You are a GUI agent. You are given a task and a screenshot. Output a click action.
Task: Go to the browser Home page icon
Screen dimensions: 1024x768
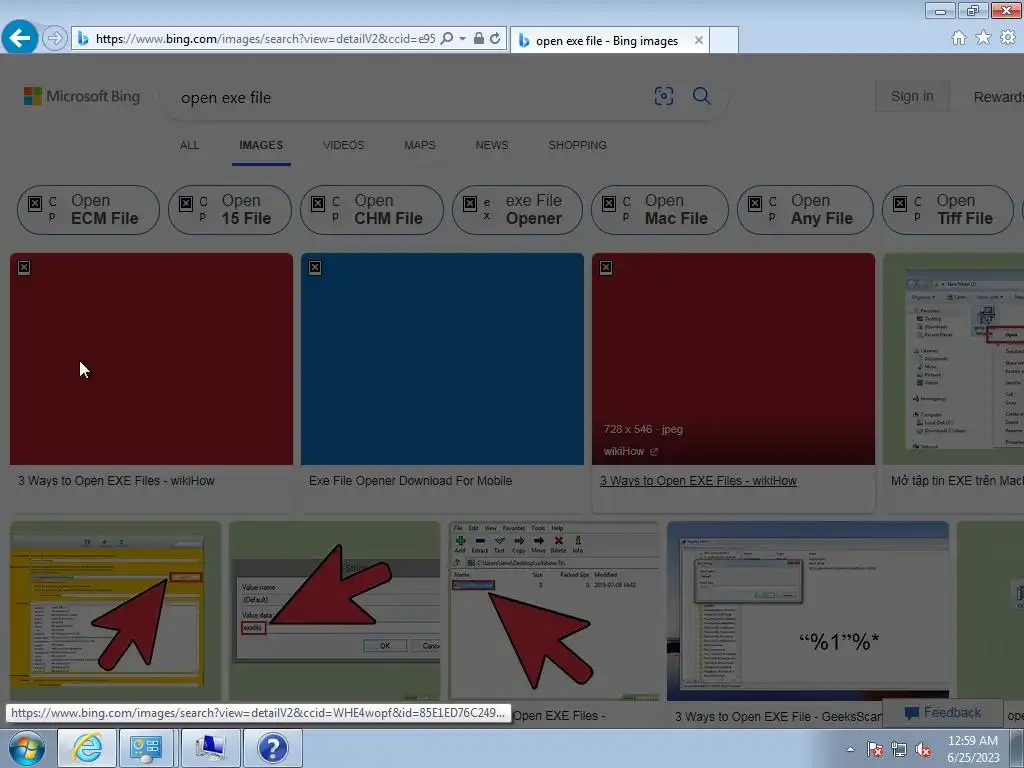tap(959, 38)
